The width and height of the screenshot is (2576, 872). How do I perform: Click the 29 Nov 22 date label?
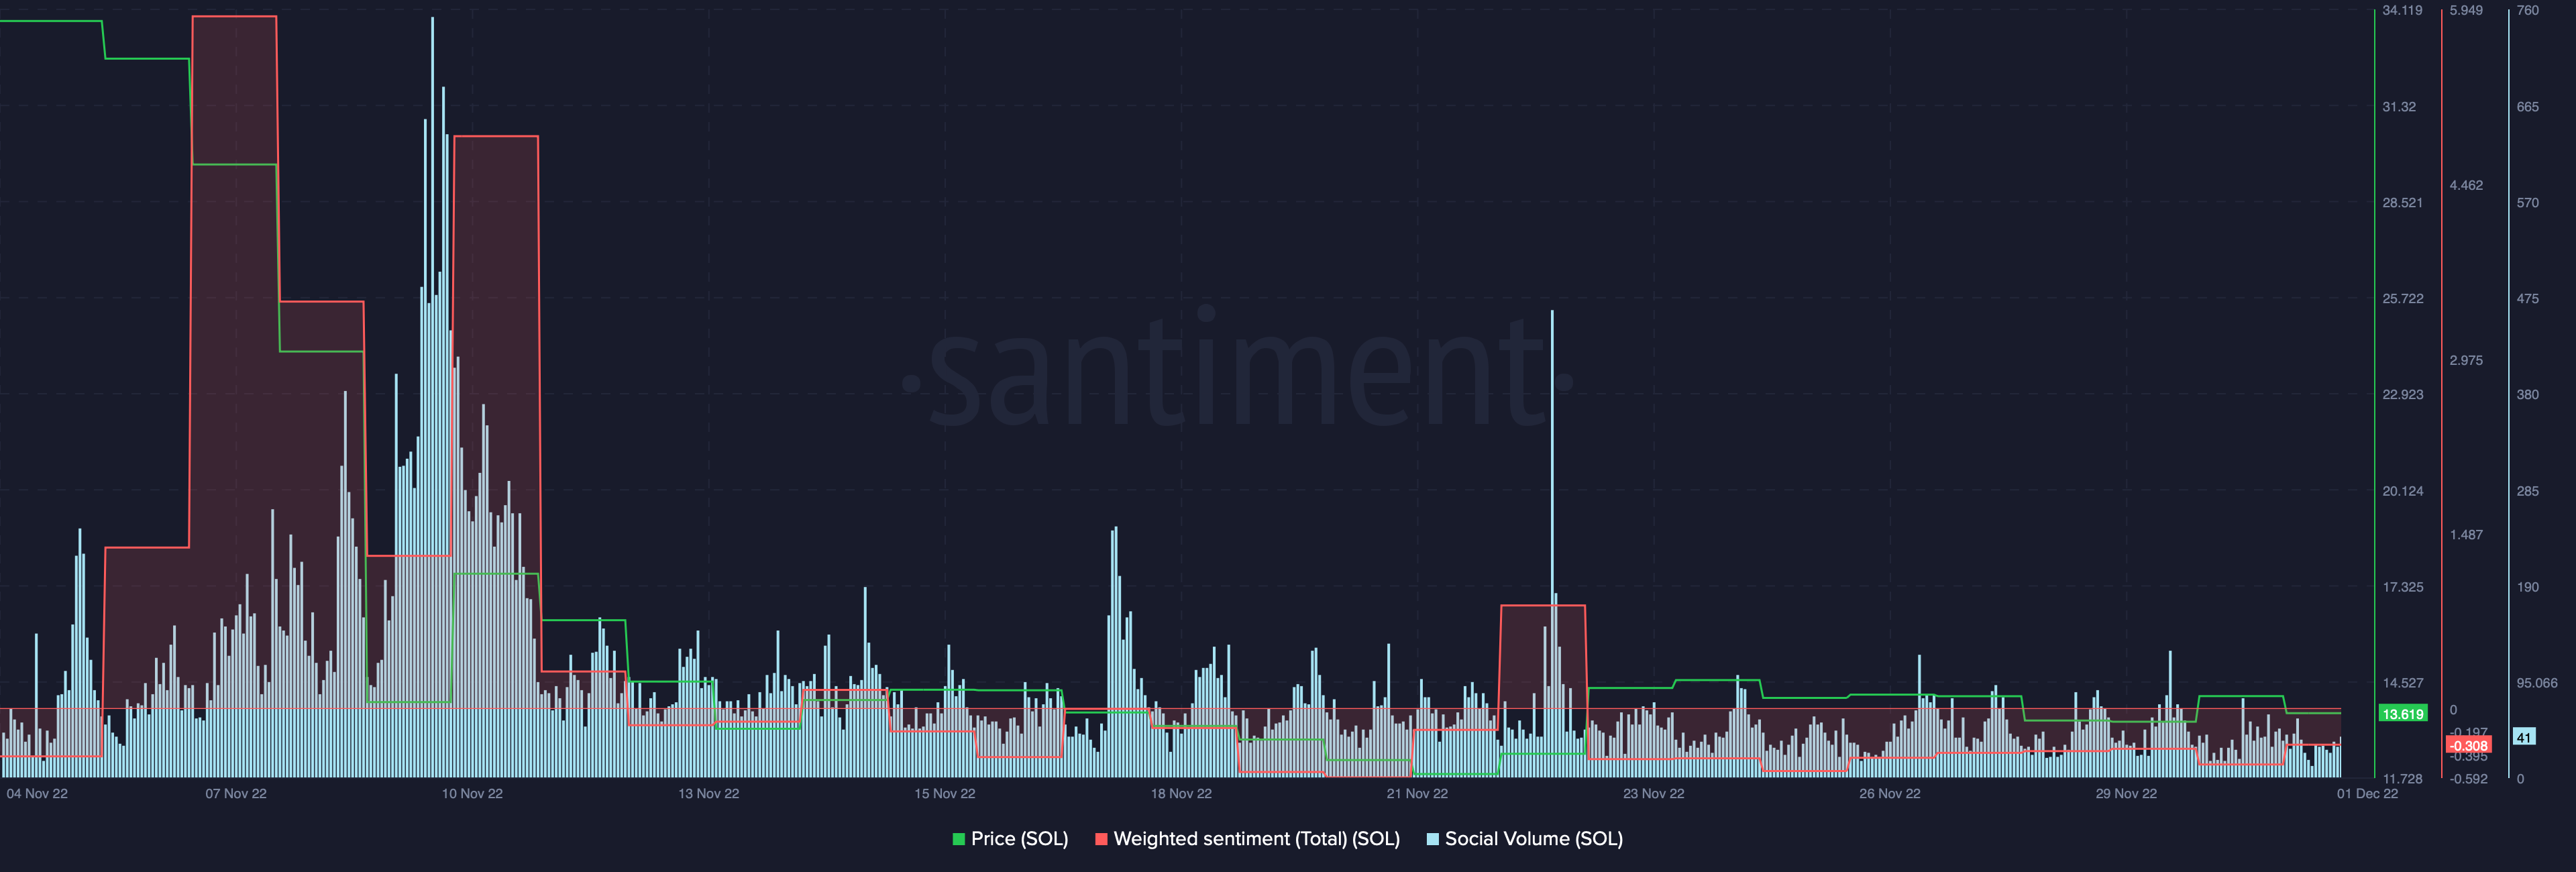tap(2126, 794)
